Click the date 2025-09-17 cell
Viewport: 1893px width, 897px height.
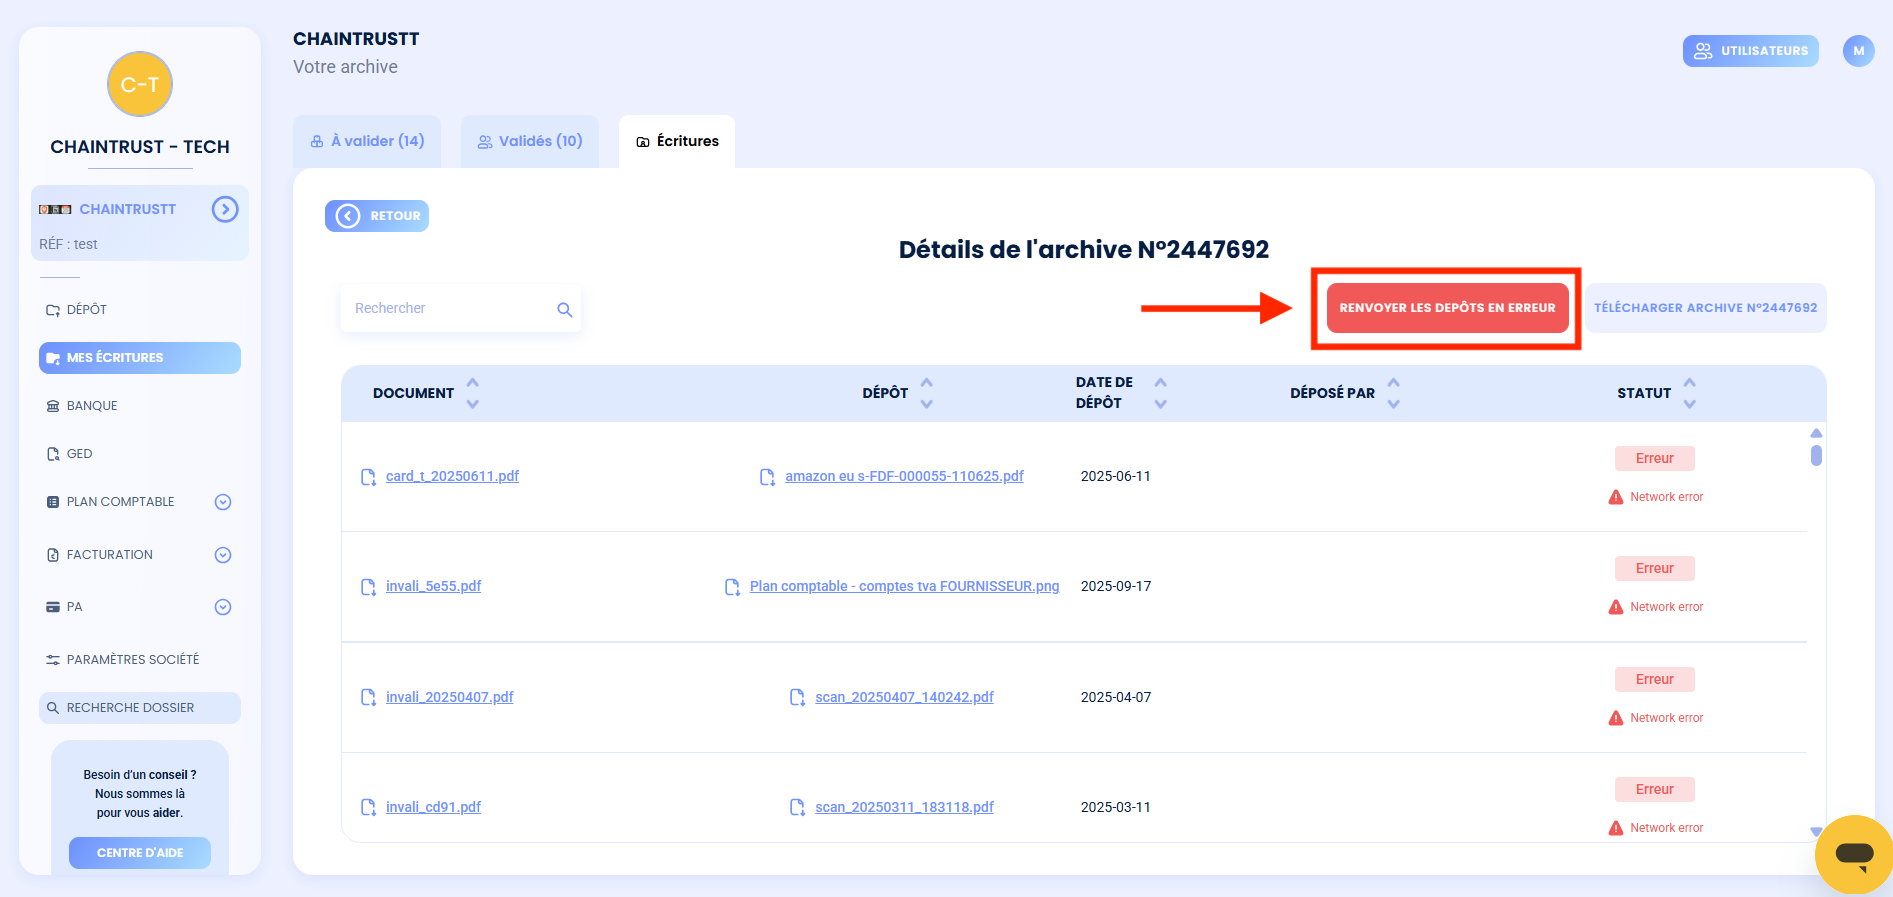point(1116,586)
